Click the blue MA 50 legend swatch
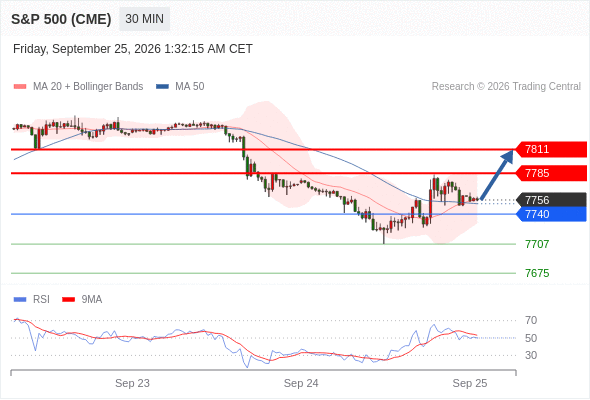 click(162, 87)
